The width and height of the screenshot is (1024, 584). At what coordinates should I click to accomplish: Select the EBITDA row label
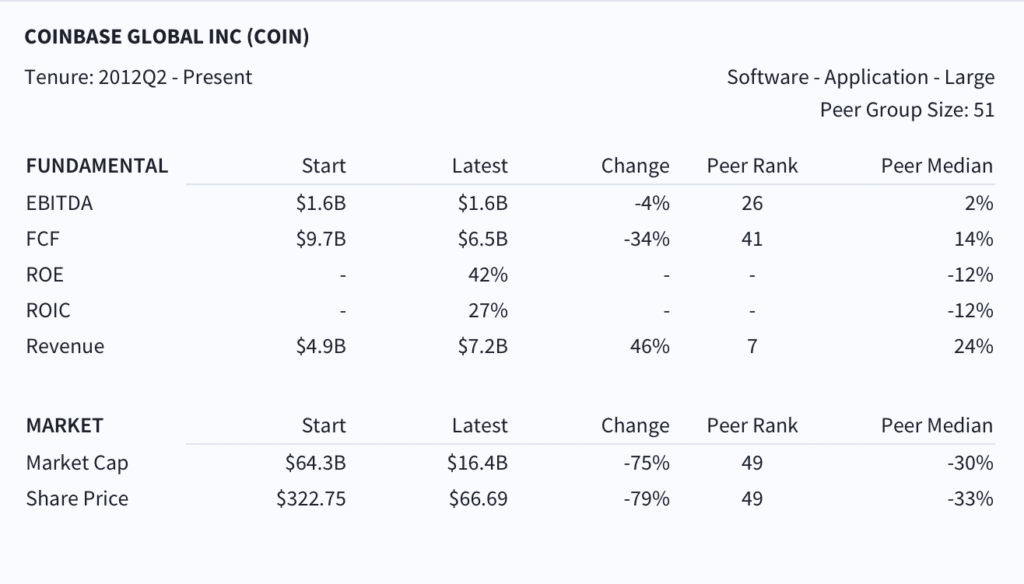pyautogui.click(x=59, y=203)
